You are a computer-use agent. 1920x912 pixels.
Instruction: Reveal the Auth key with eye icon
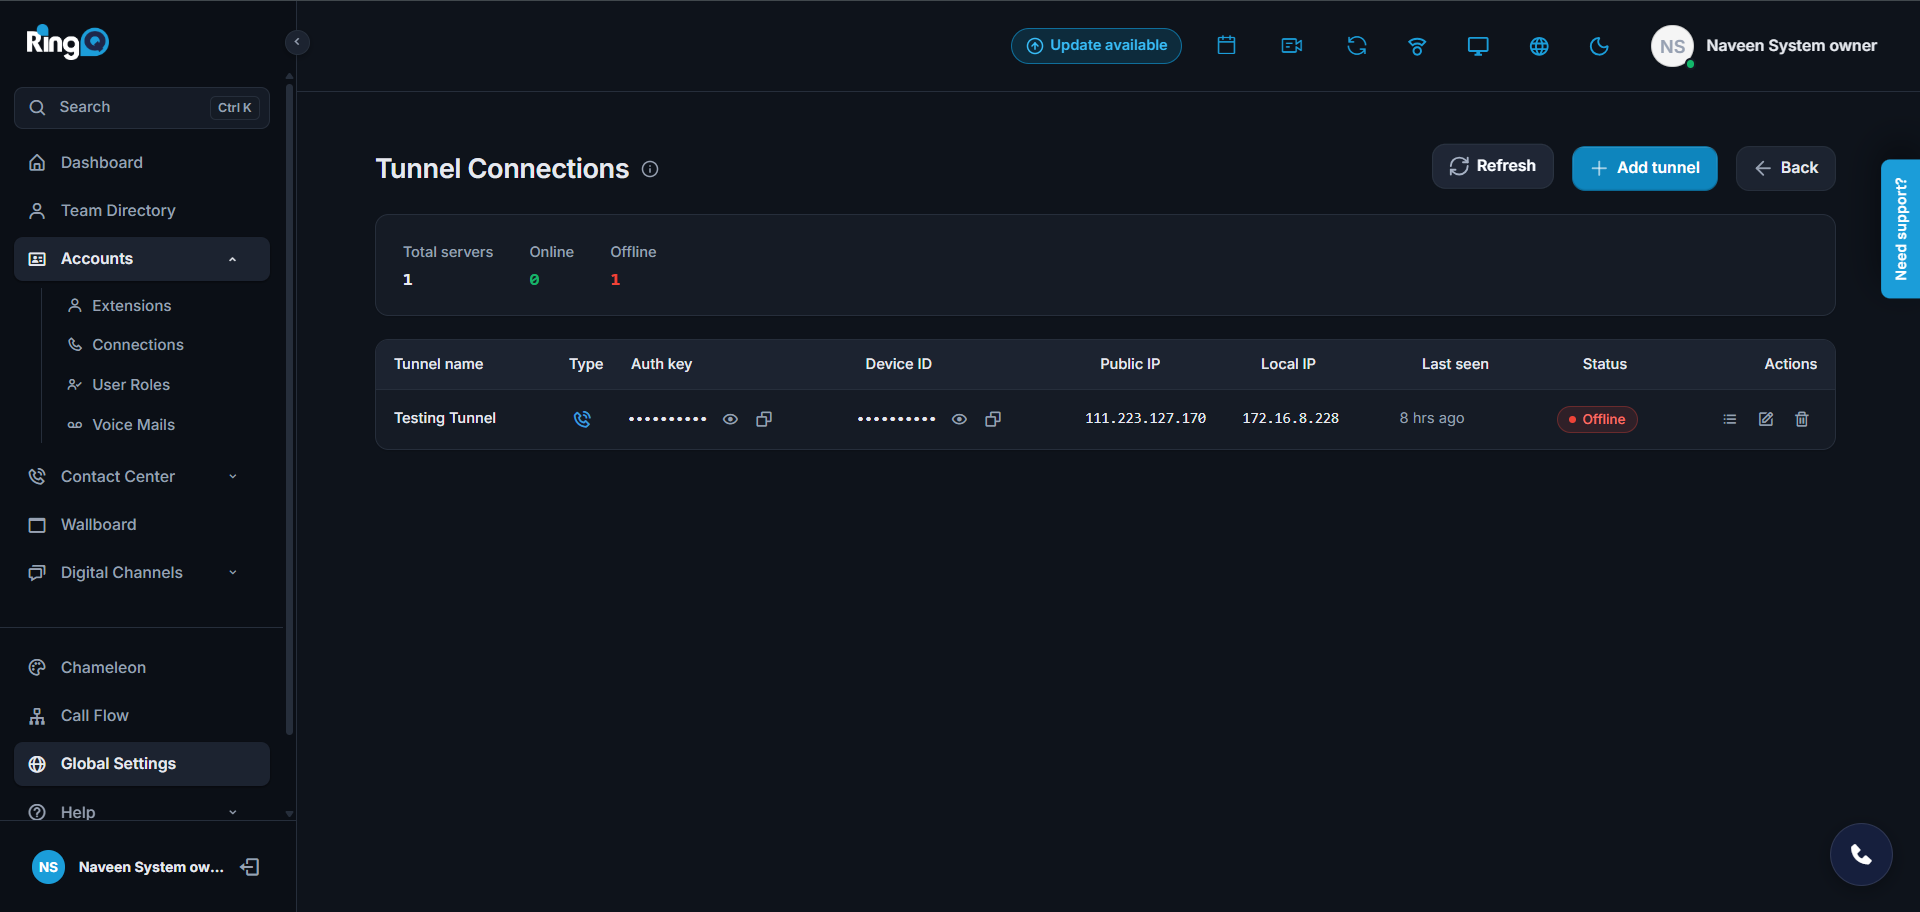[x=731, y=419]
